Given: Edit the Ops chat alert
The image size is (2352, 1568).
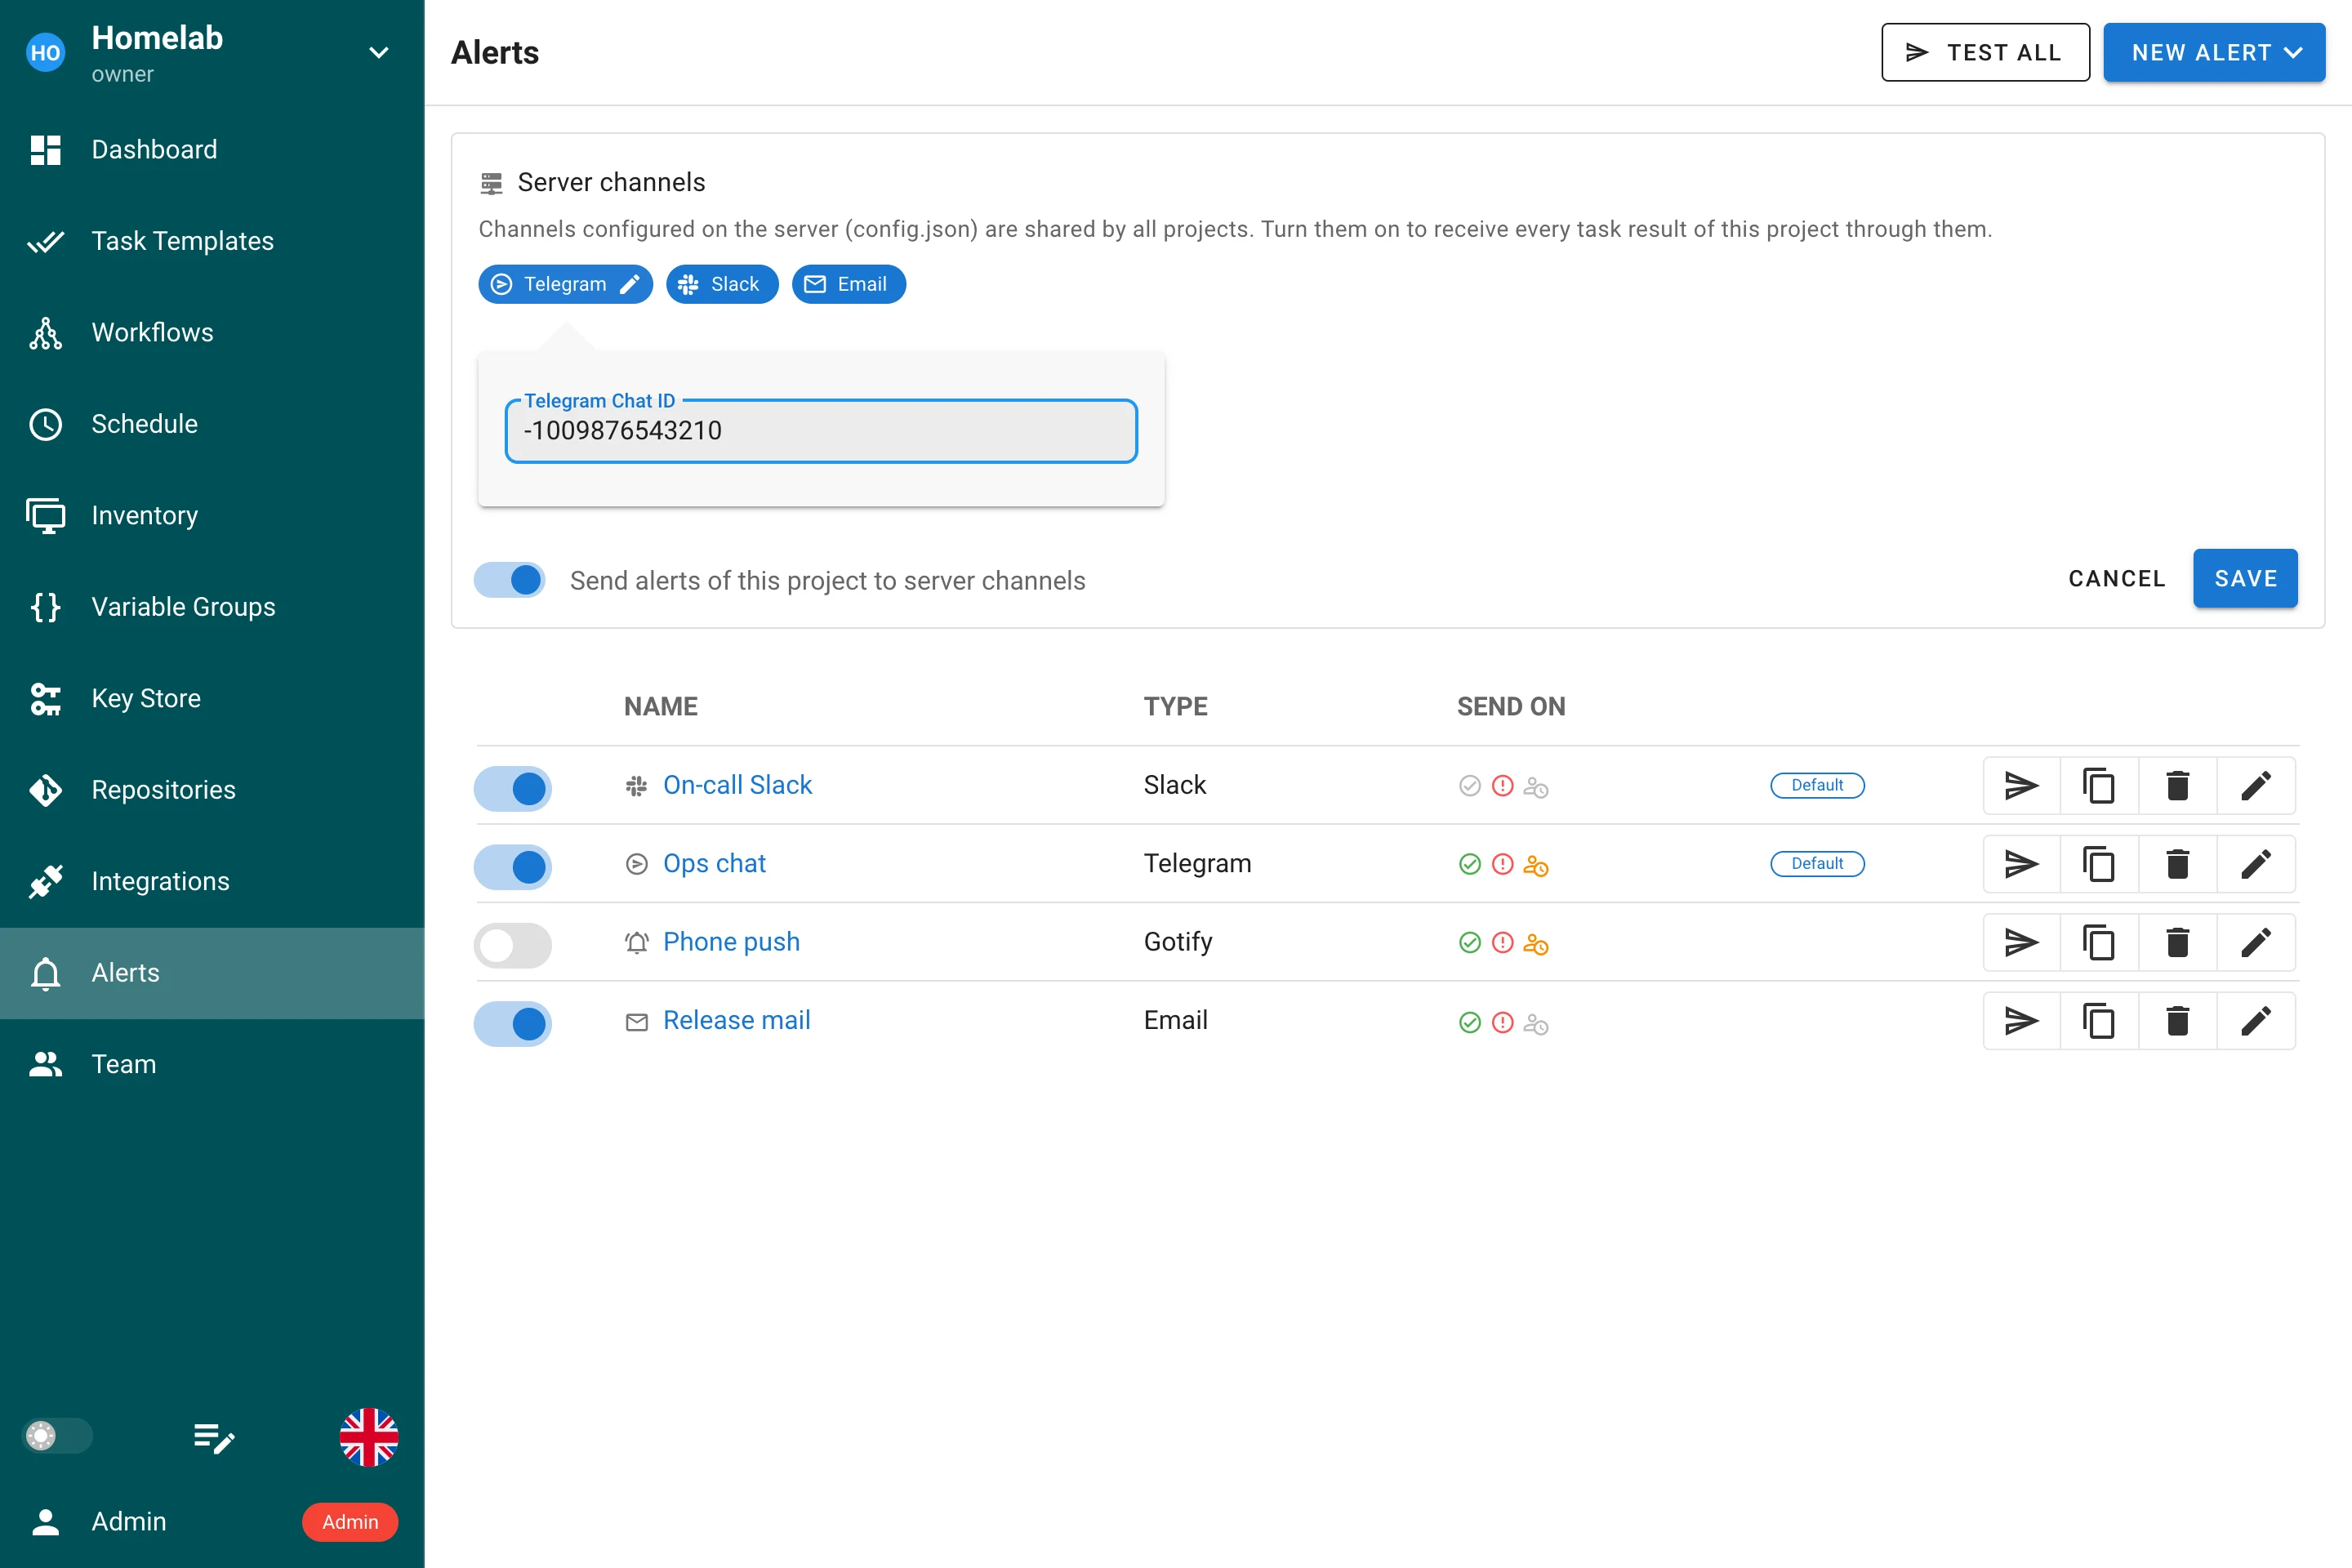Looking at the screenshot, I should [2256, 864].
